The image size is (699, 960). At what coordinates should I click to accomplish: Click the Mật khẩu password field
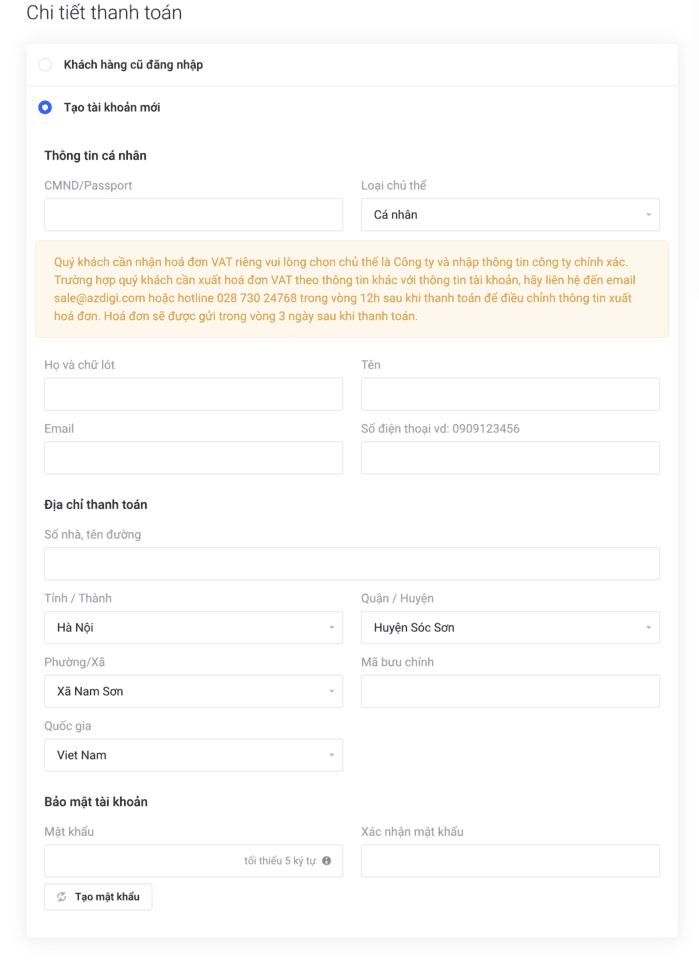140,861
